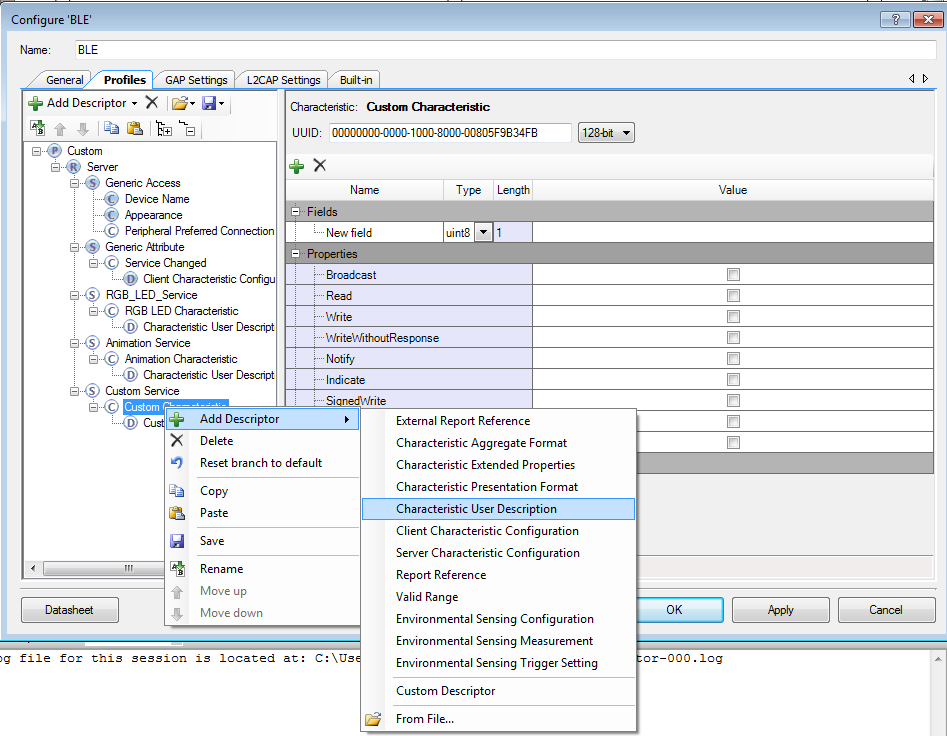The height and width of the screenshot is (736, 947).
Task: Collapse the Custom Service tree node
Action: (x=74, y=391)
